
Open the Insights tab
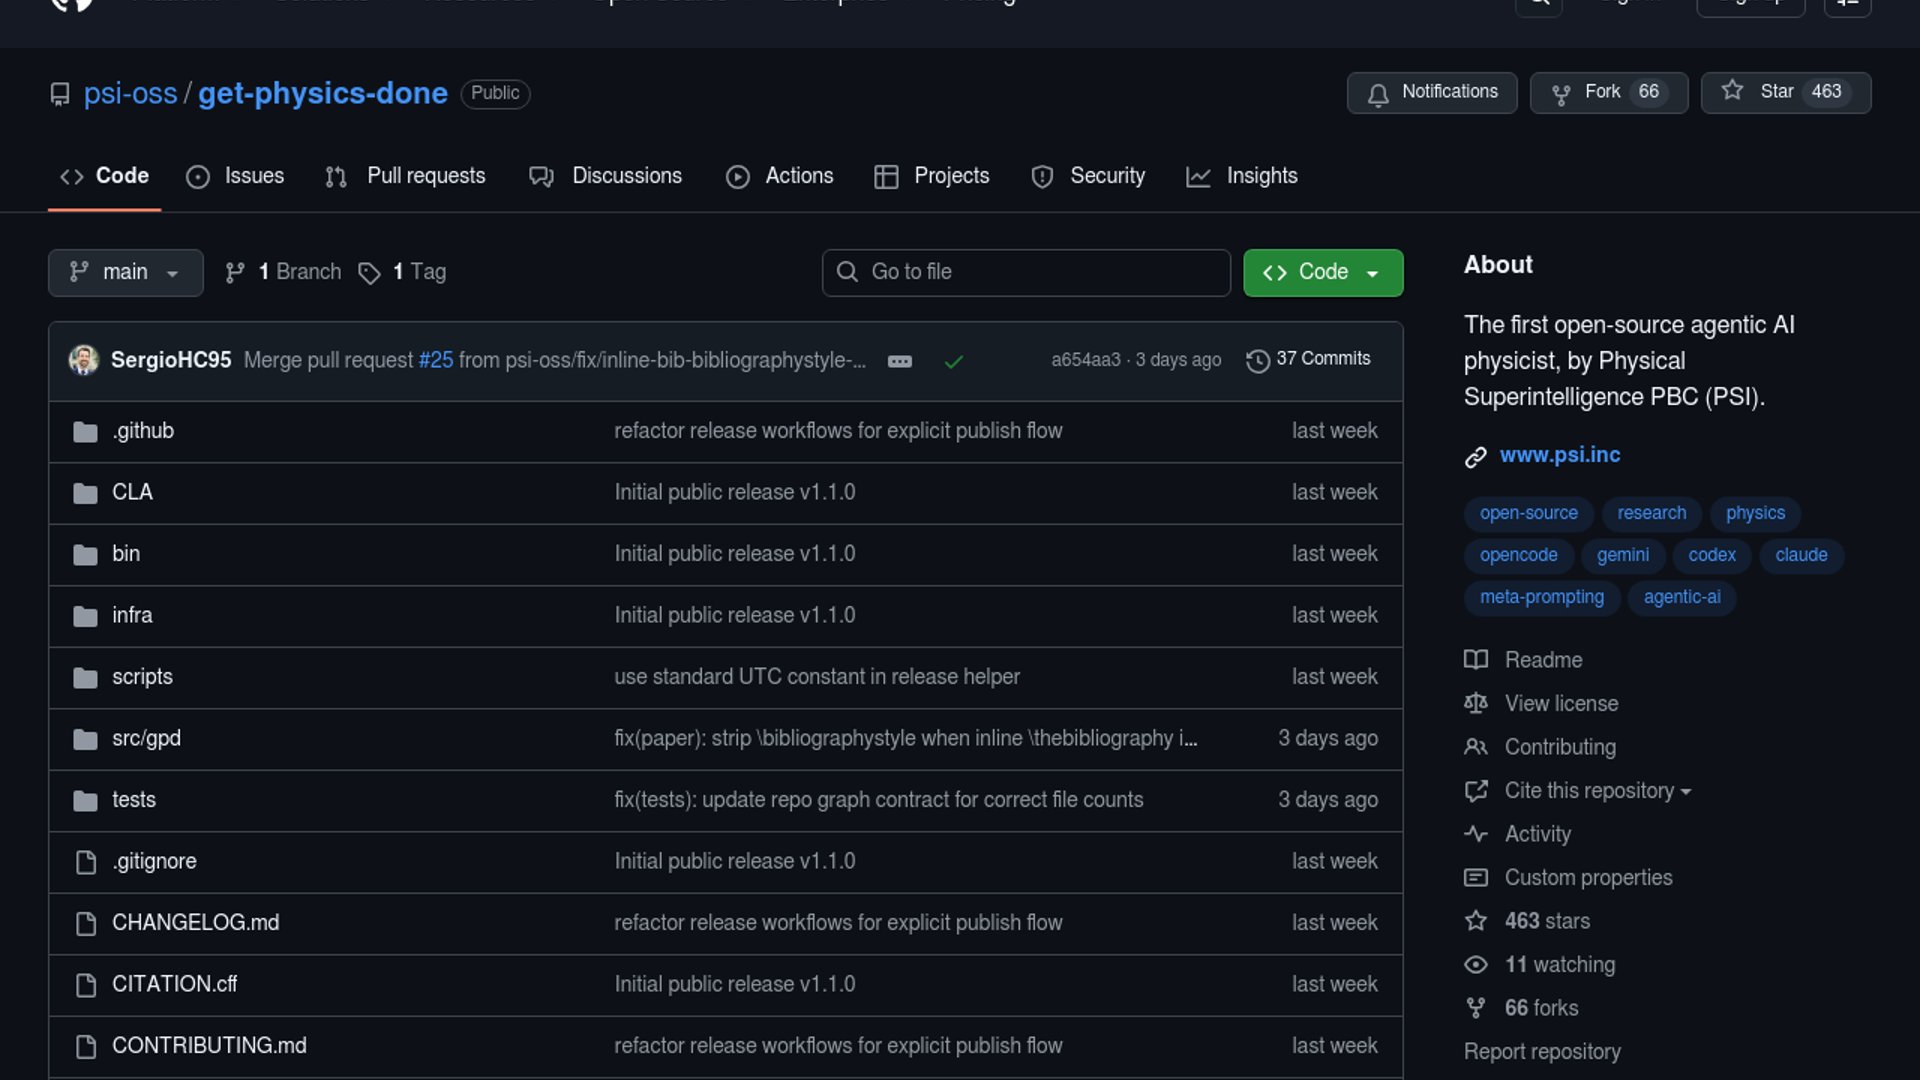(1241, 176)
